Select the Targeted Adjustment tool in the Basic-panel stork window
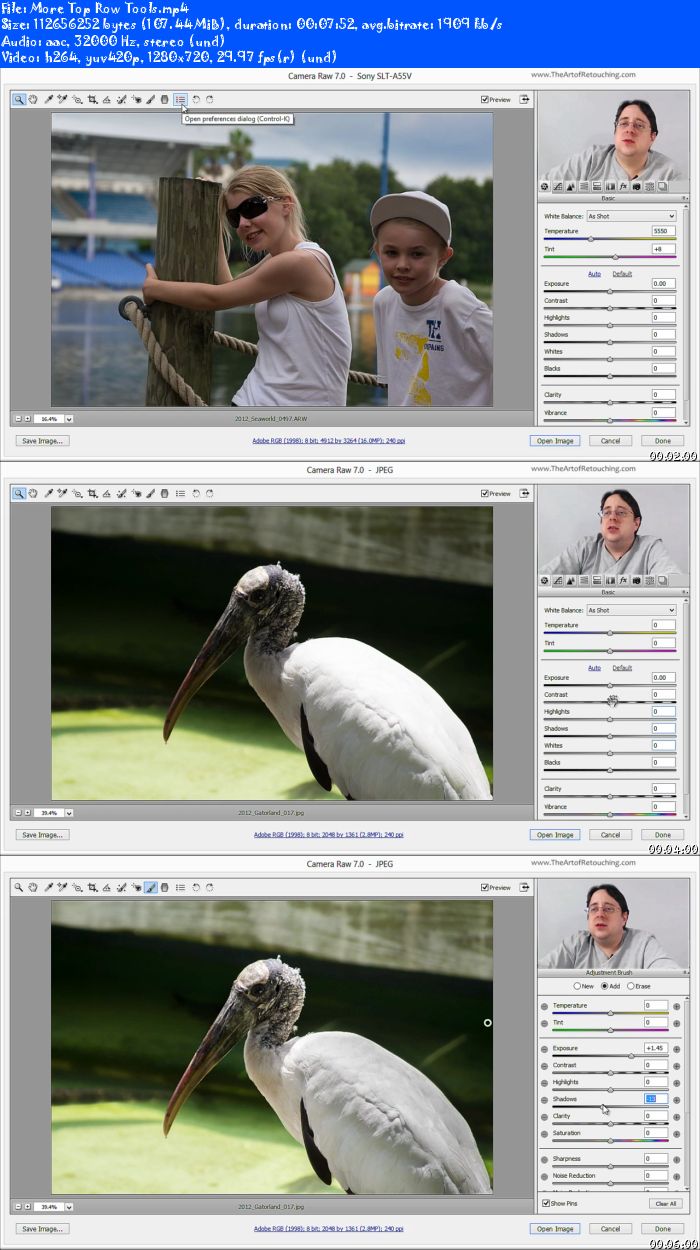Viewport: 700px width, 1250px height. click(77, 493)
